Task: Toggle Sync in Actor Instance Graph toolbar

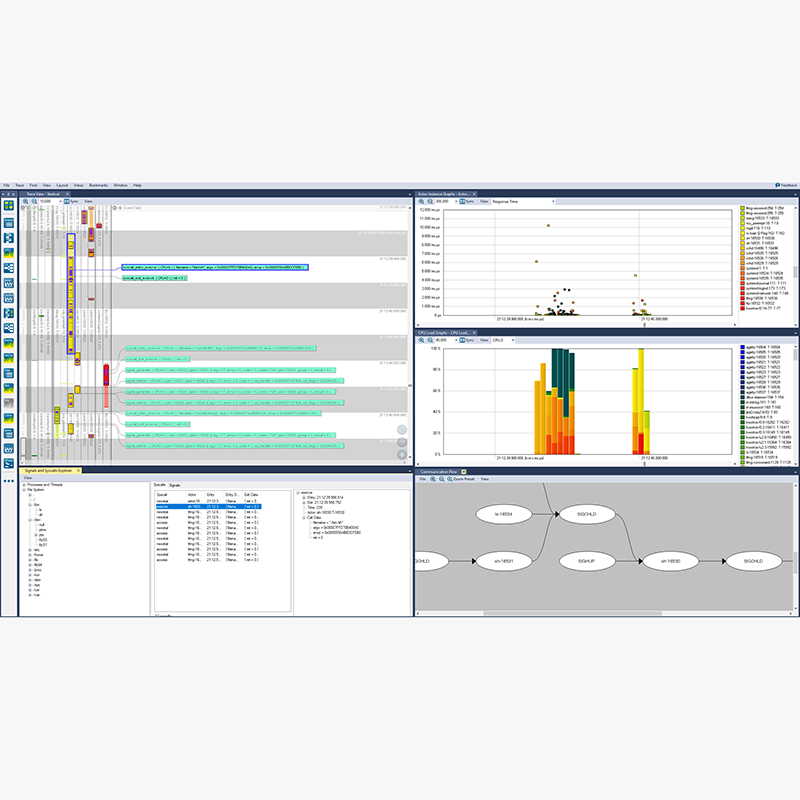Action: pos(467,202)
